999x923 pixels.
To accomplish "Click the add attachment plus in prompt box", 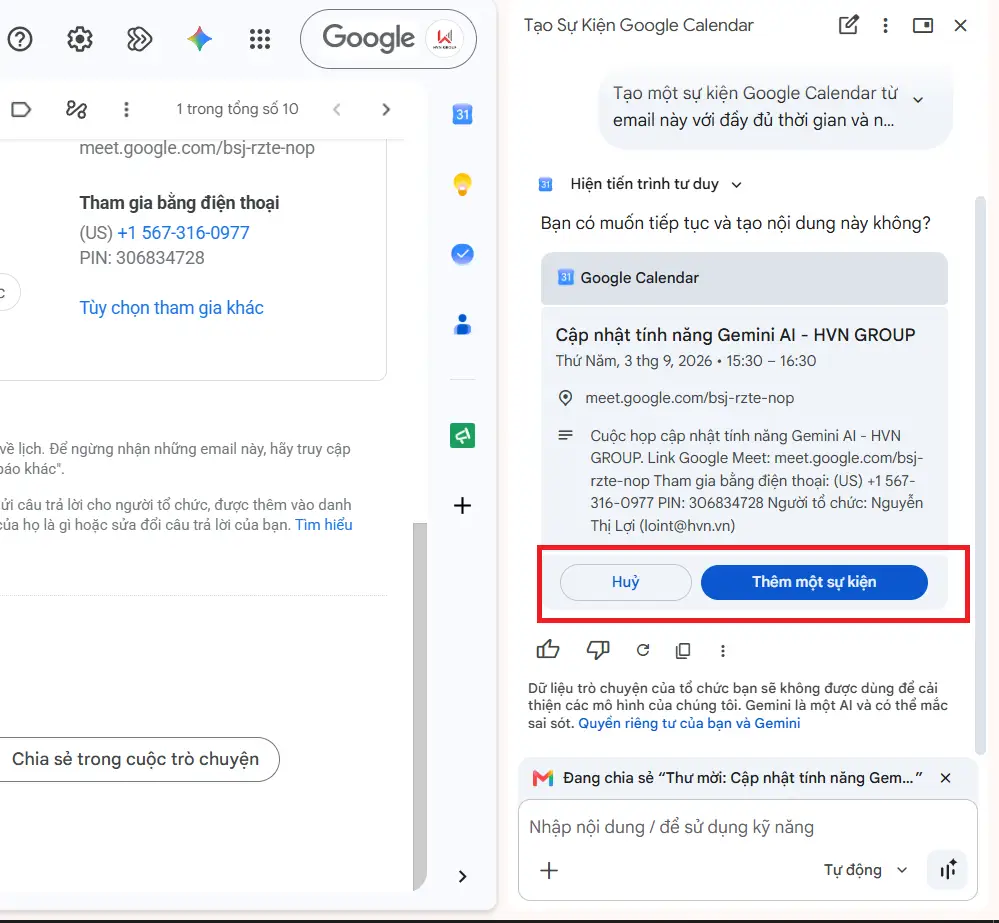I will [x=549, y=870].
